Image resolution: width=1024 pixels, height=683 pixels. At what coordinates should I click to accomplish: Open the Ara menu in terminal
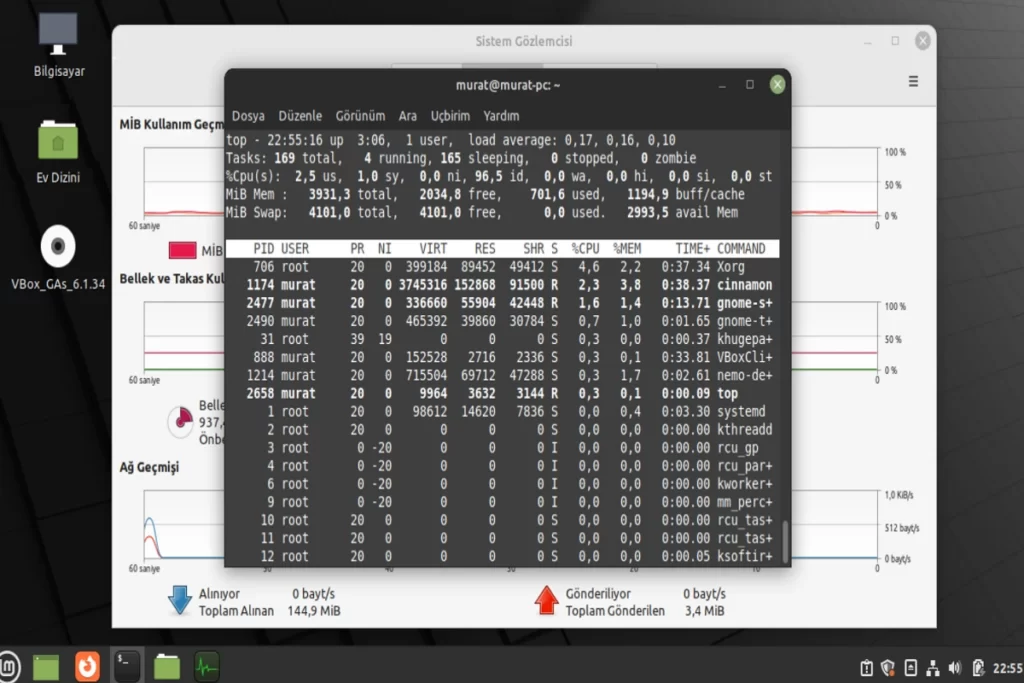coord(407,116)
